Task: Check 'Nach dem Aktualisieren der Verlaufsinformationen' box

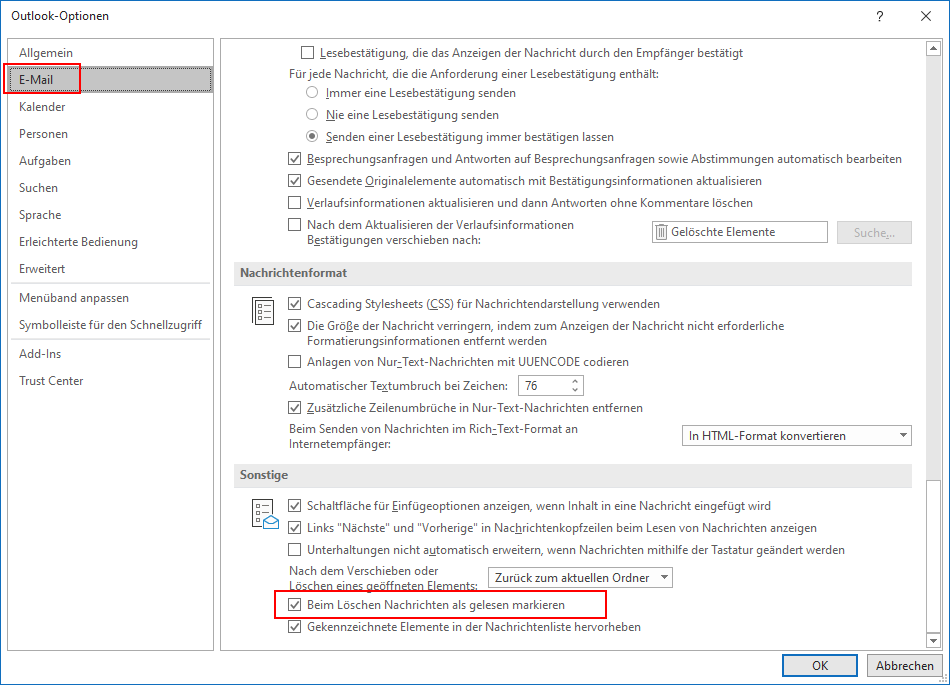Action: coord(294,225)
